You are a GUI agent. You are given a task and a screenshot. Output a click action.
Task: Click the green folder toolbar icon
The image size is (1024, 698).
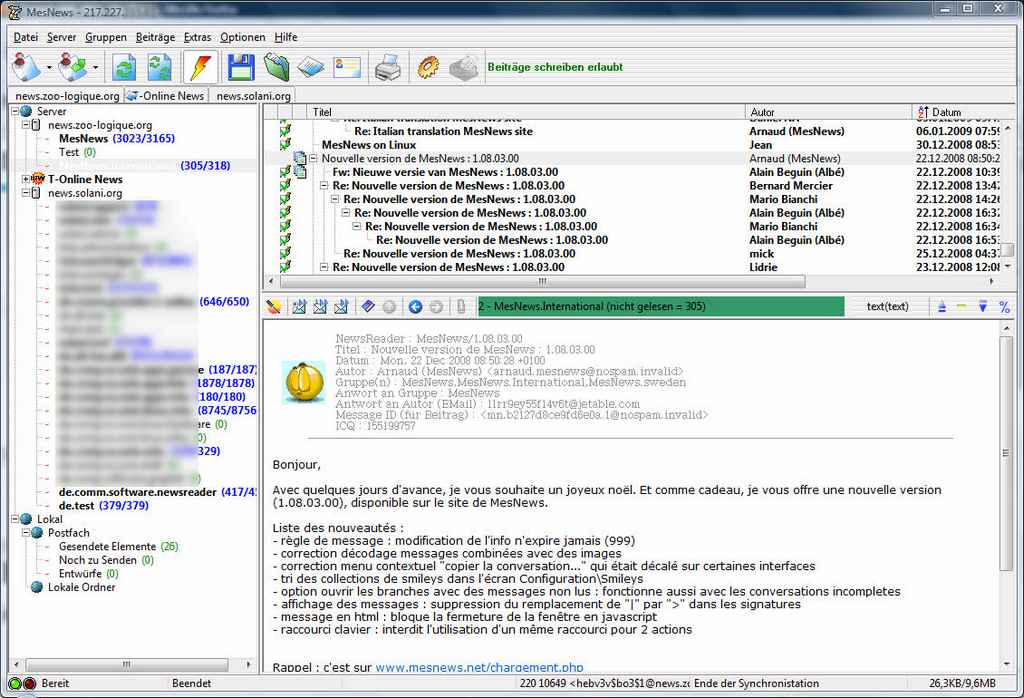point(276,67)
